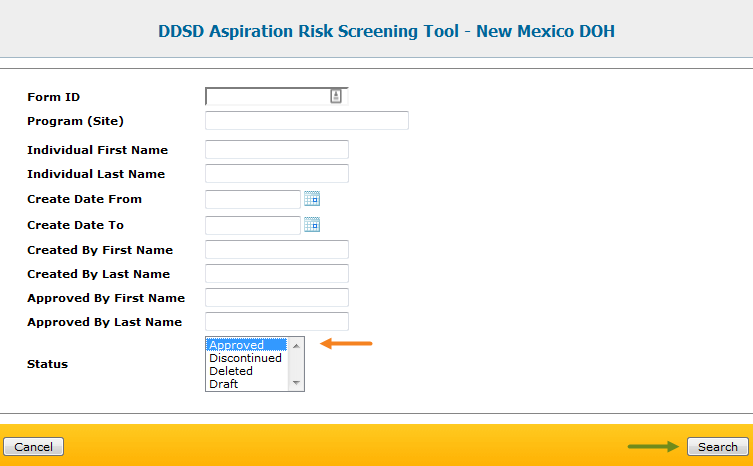
Task: Select Deleted in the Status list
Action: (x=247, y=370)
